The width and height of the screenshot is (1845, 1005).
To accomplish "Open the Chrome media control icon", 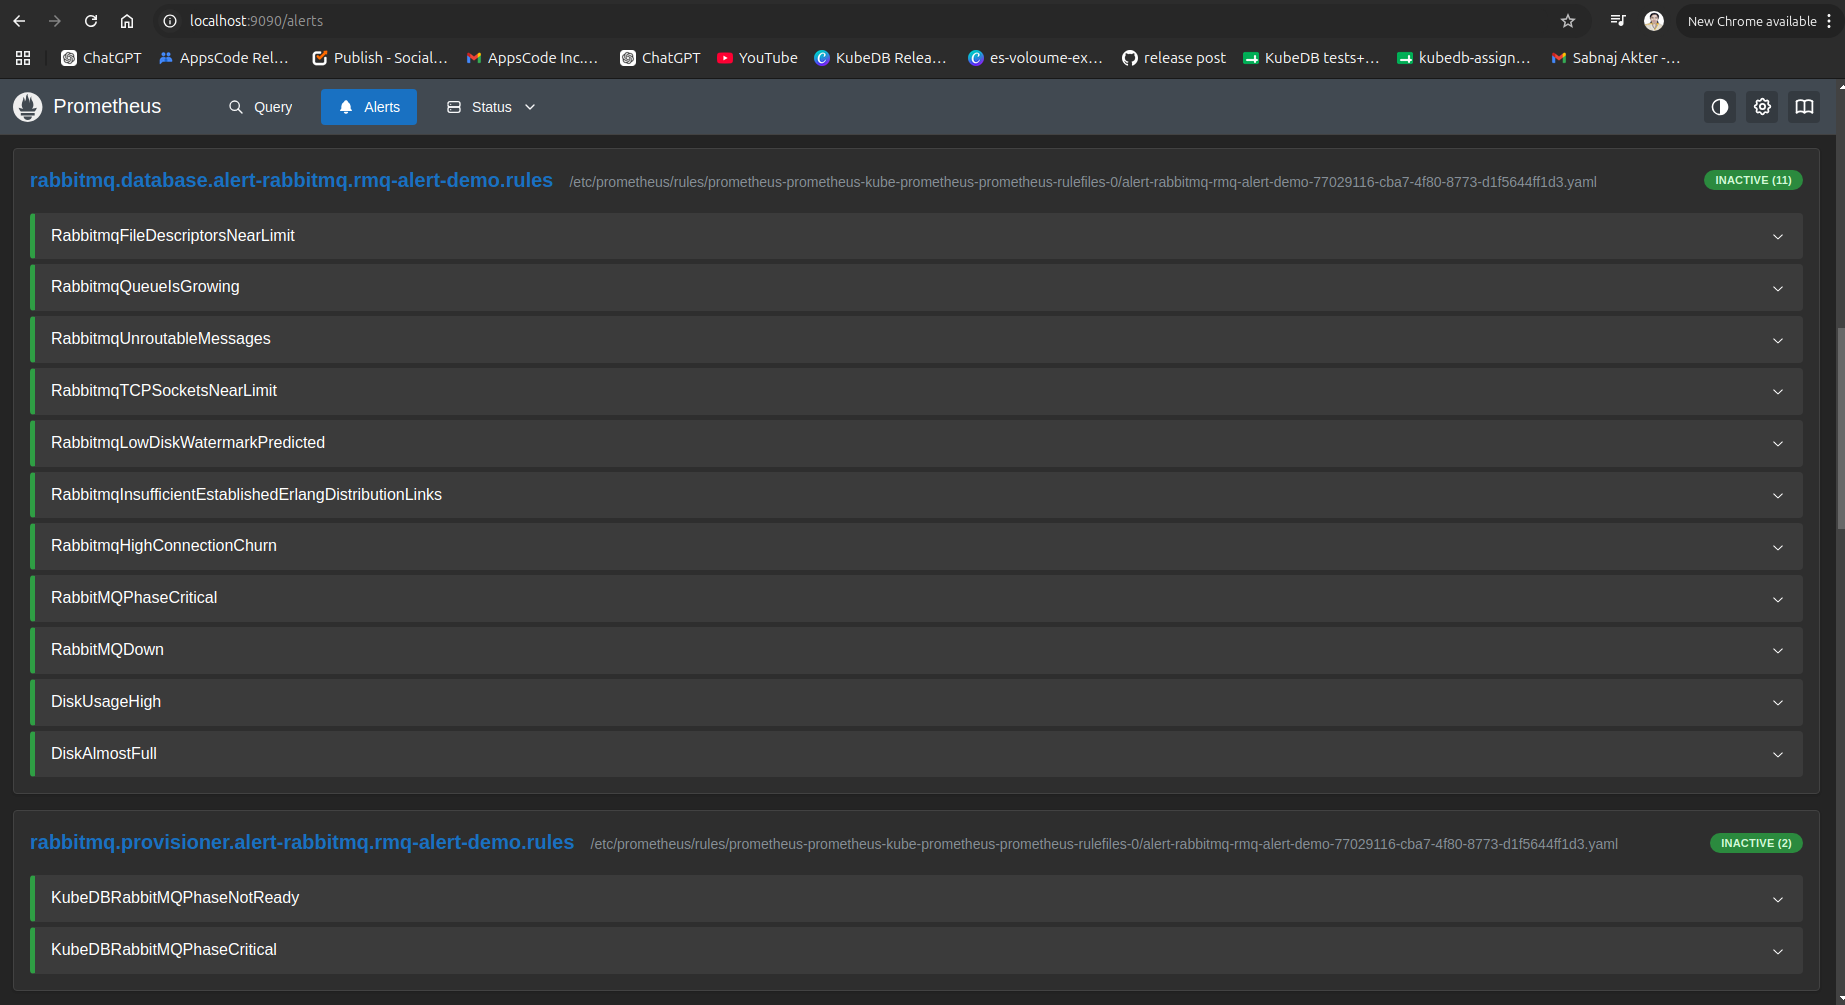I will pyautogui.click(x=1618, y=21).
